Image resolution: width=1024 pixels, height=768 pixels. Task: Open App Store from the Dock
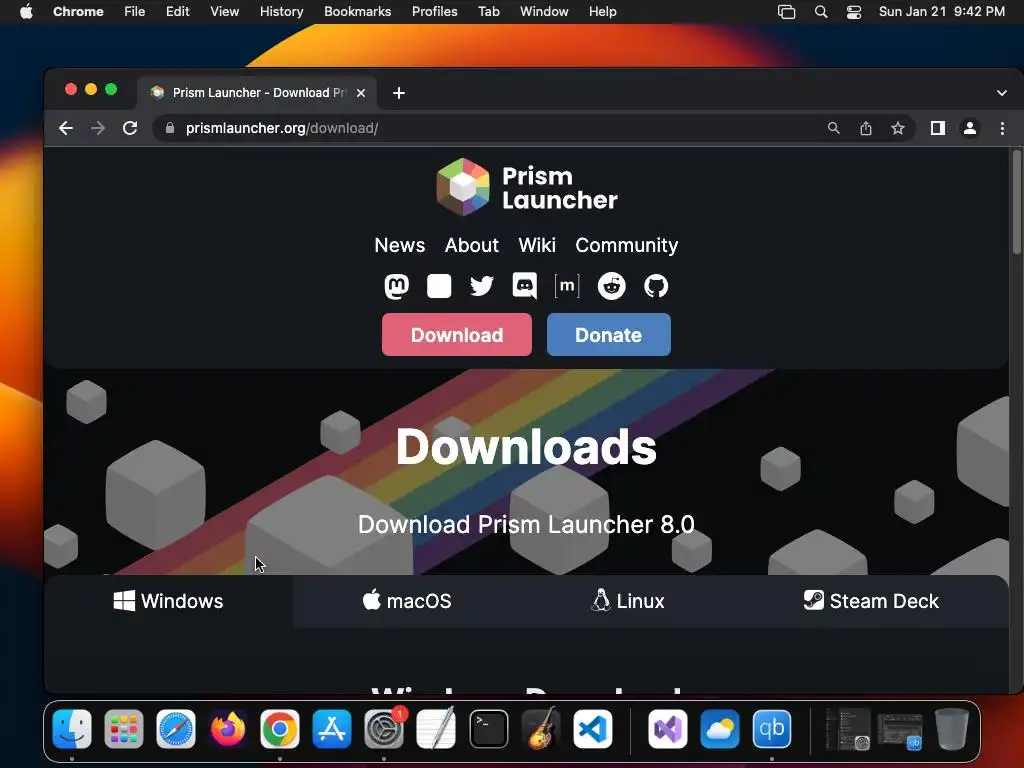point(332,729)
